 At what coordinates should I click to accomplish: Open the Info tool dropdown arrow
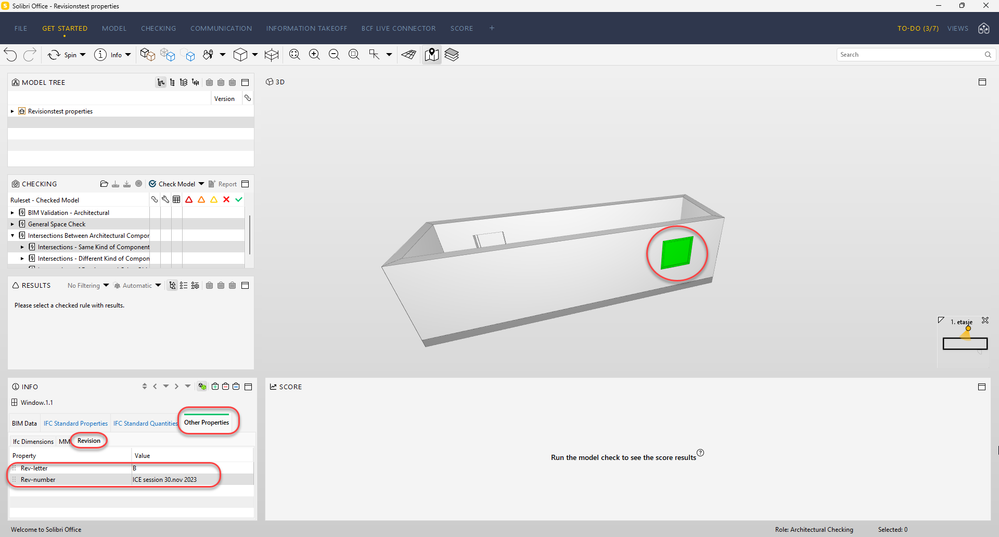[128, 55]
